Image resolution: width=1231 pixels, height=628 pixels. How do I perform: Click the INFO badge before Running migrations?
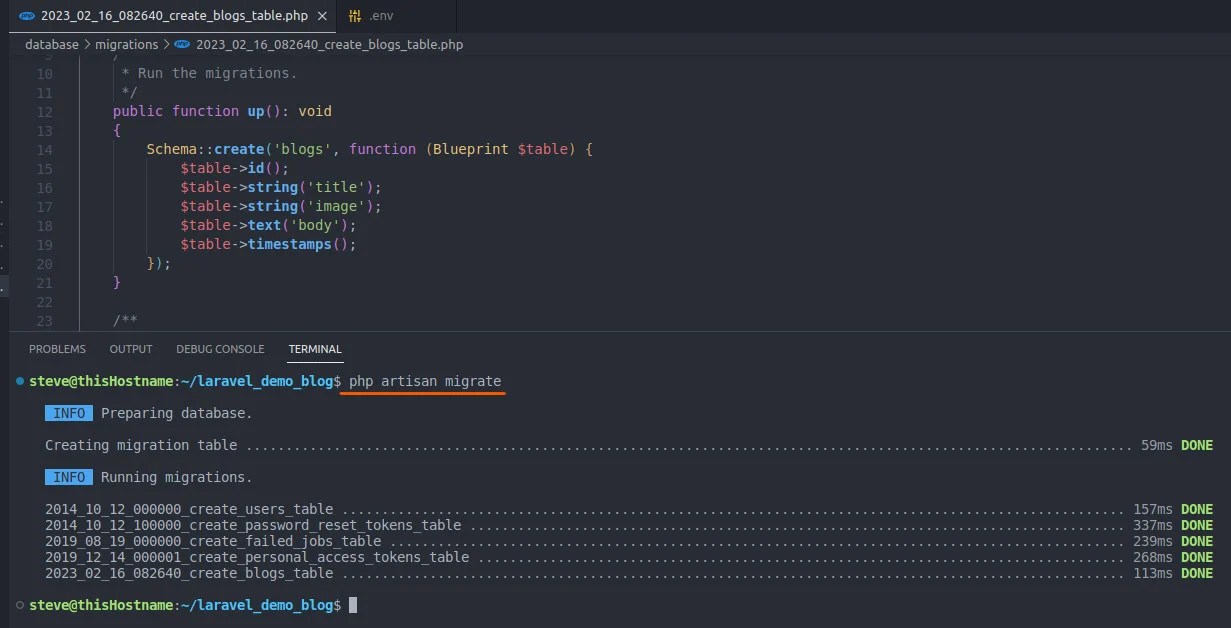[68, 477]
